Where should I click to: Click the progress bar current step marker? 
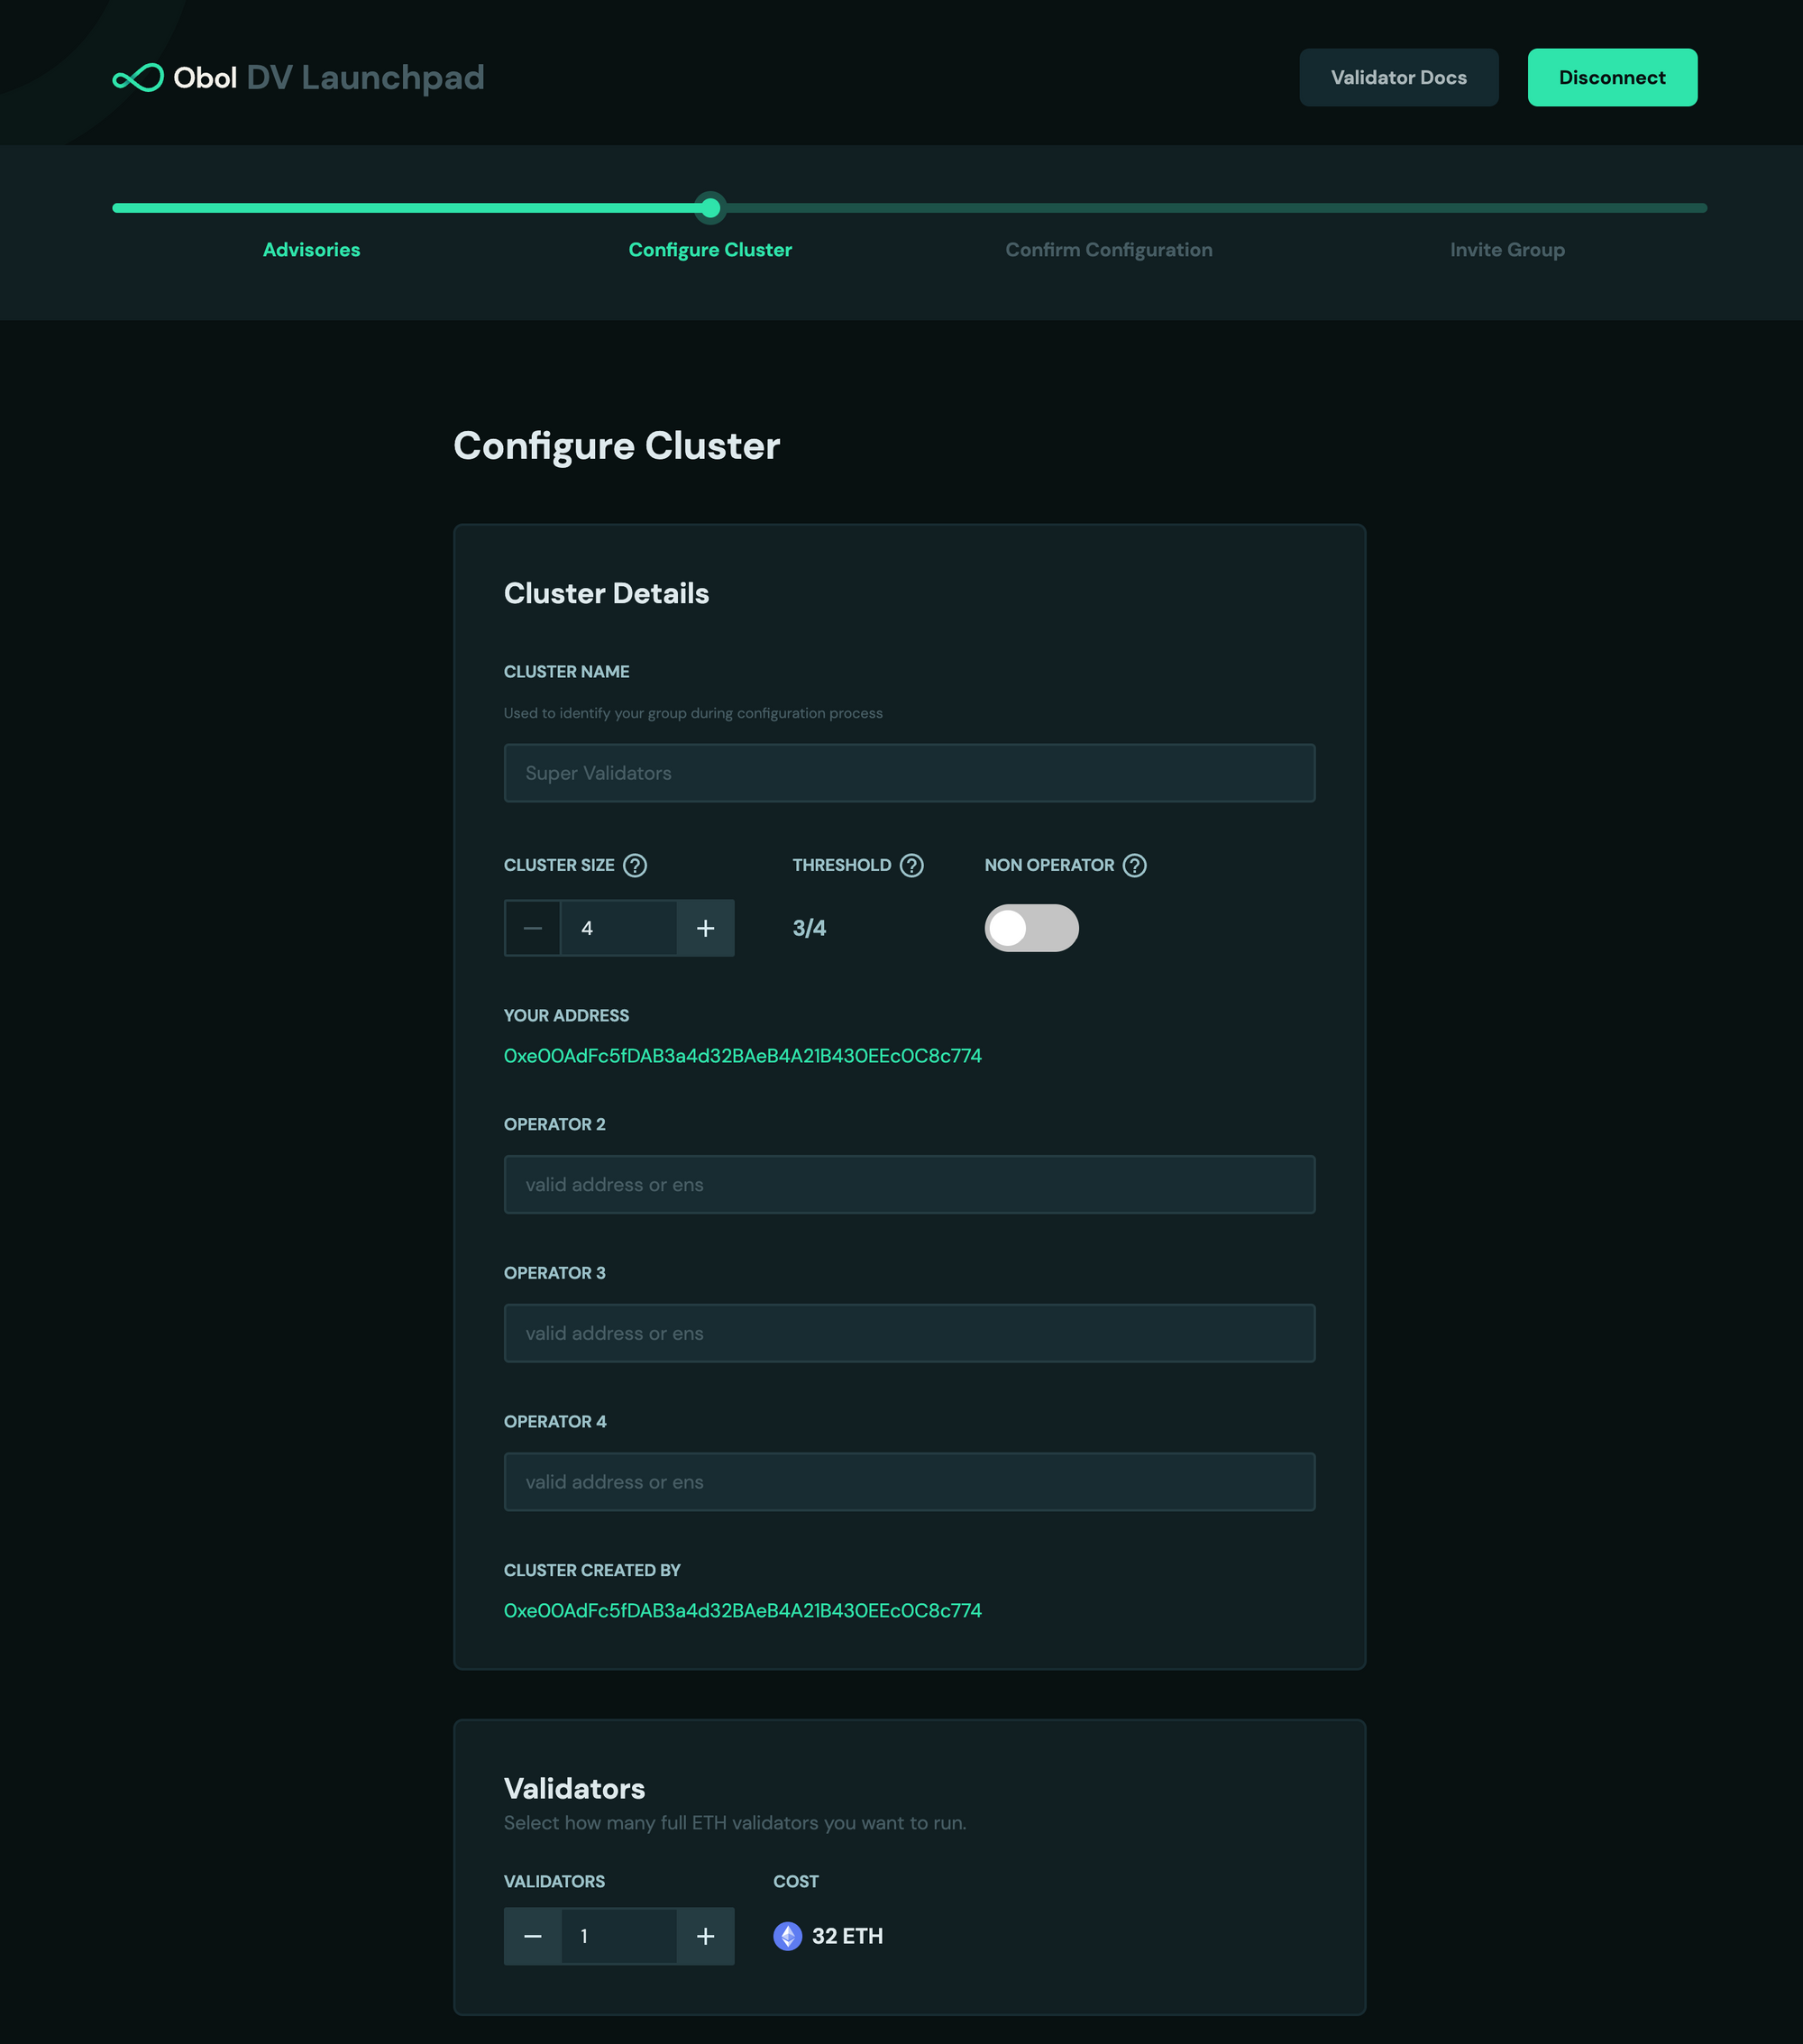[x=710, y=208]
